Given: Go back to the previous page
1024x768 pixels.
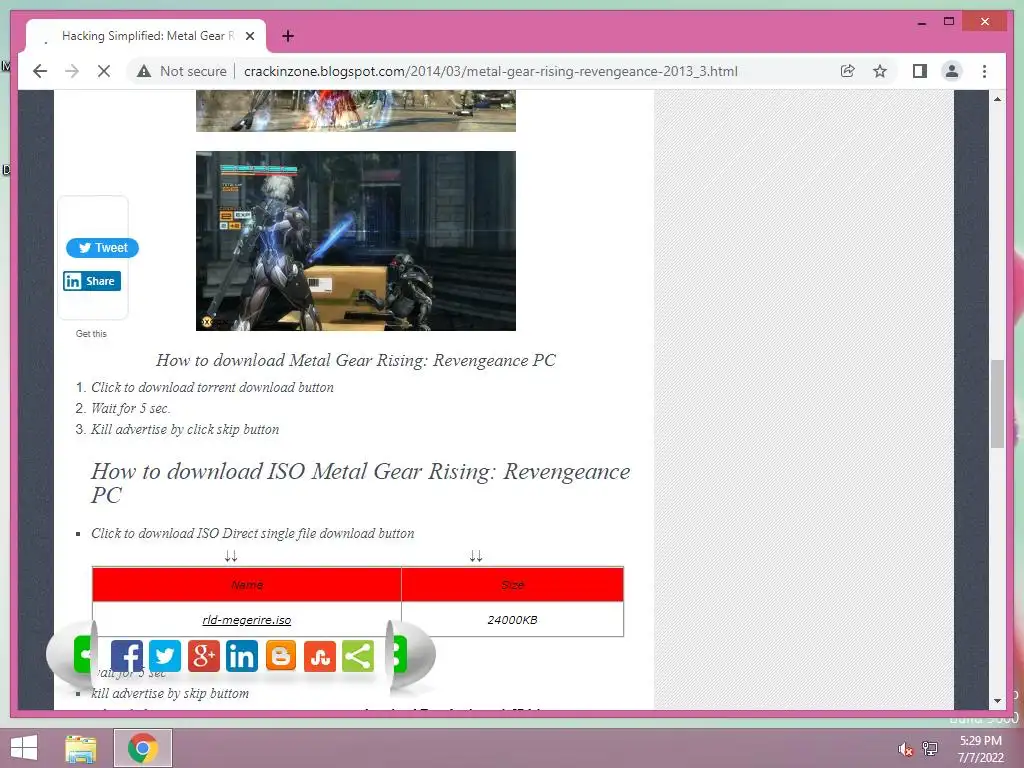Looking at the screenshot, I should pos(40,71).
